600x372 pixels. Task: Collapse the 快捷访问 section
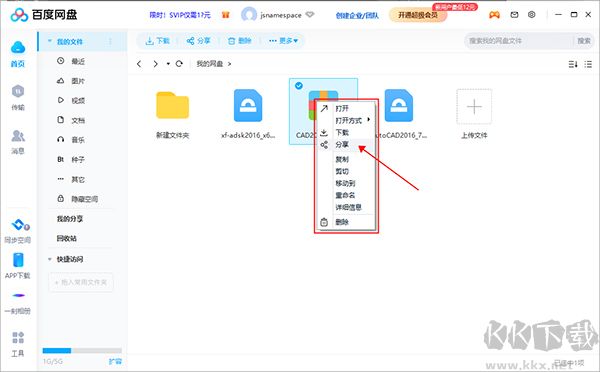tap(50, 259)
